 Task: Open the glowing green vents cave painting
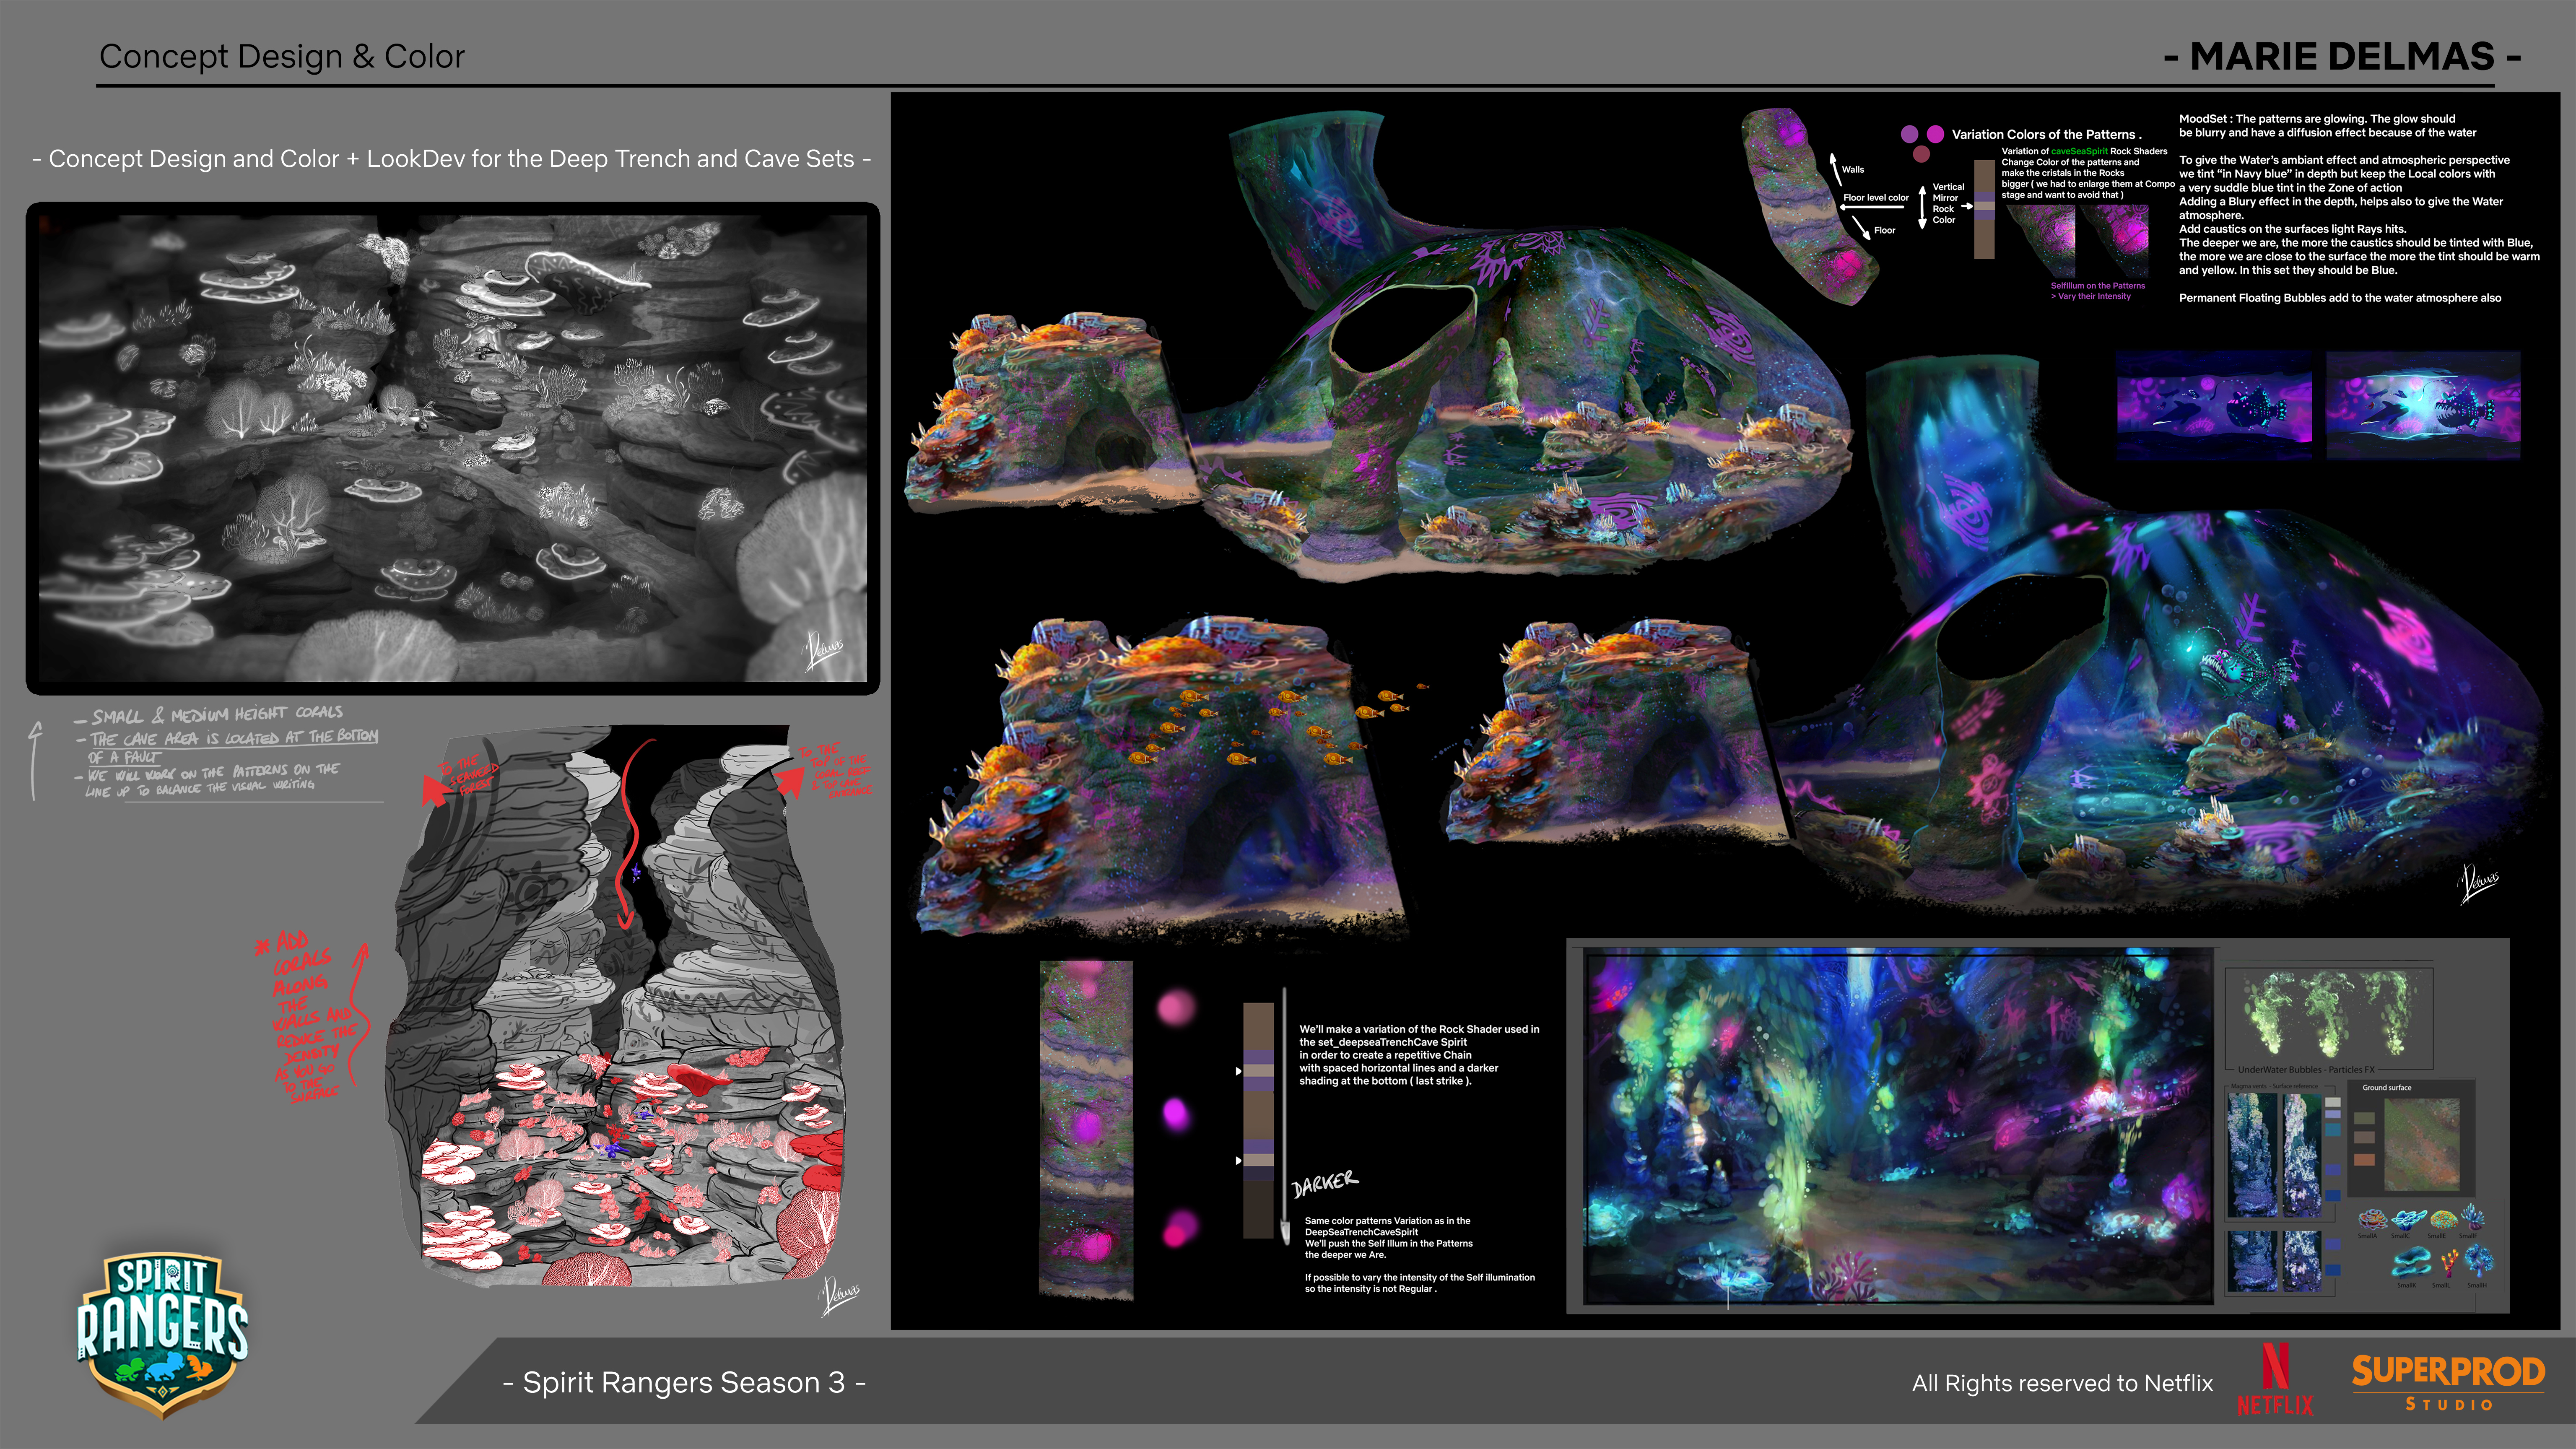pyautogui.click(x=1898, y=1127)
